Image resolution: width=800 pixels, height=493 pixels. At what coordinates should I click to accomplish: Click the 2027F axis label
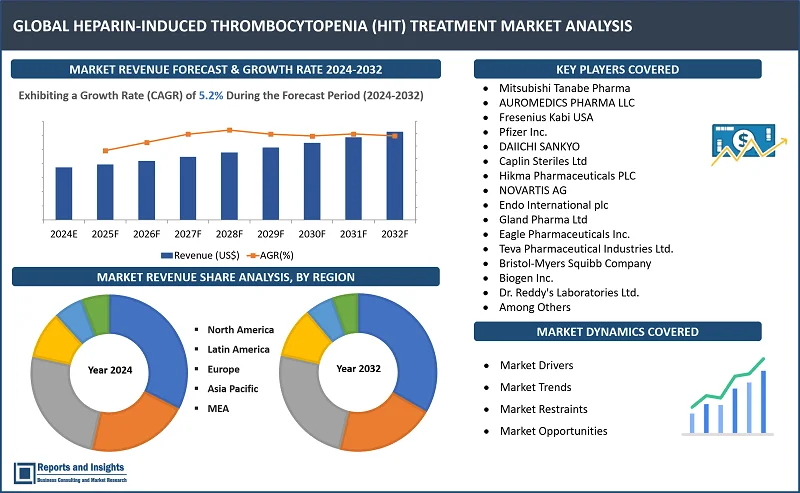tap(188, 234)
